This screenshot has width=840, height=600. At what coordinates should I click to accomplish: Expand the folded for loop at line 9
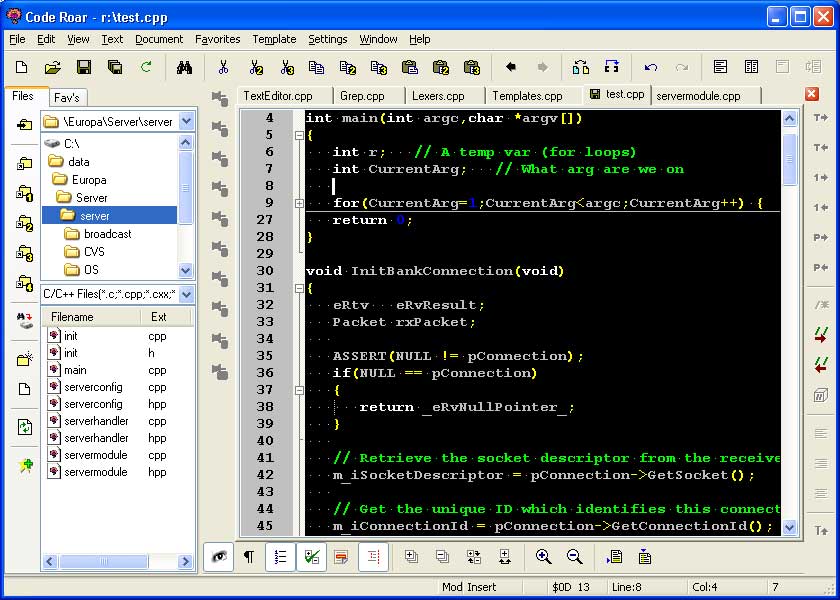pyautogui.click(x=299, y=204)
